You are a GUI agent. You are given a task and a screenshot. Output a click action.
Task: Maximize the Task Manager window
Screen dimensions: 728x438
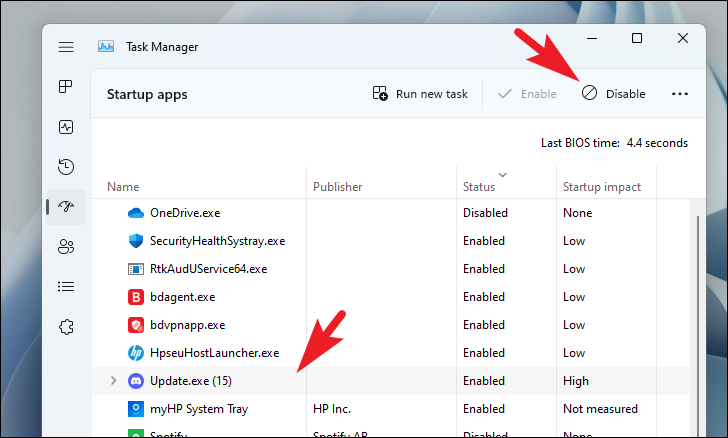(637, 38)
